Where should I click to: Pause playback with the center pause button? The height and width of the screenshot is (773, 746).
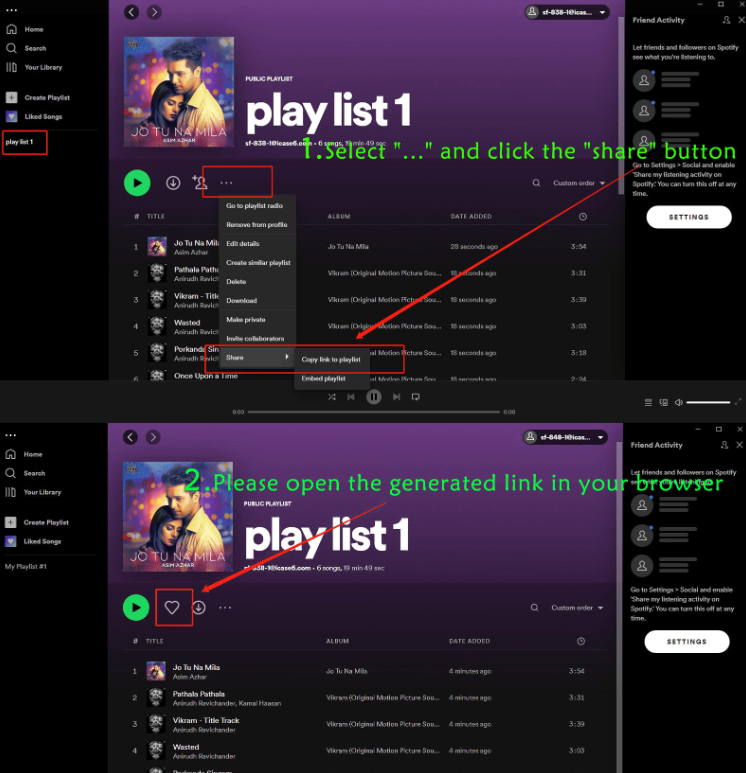coord(374,397)
